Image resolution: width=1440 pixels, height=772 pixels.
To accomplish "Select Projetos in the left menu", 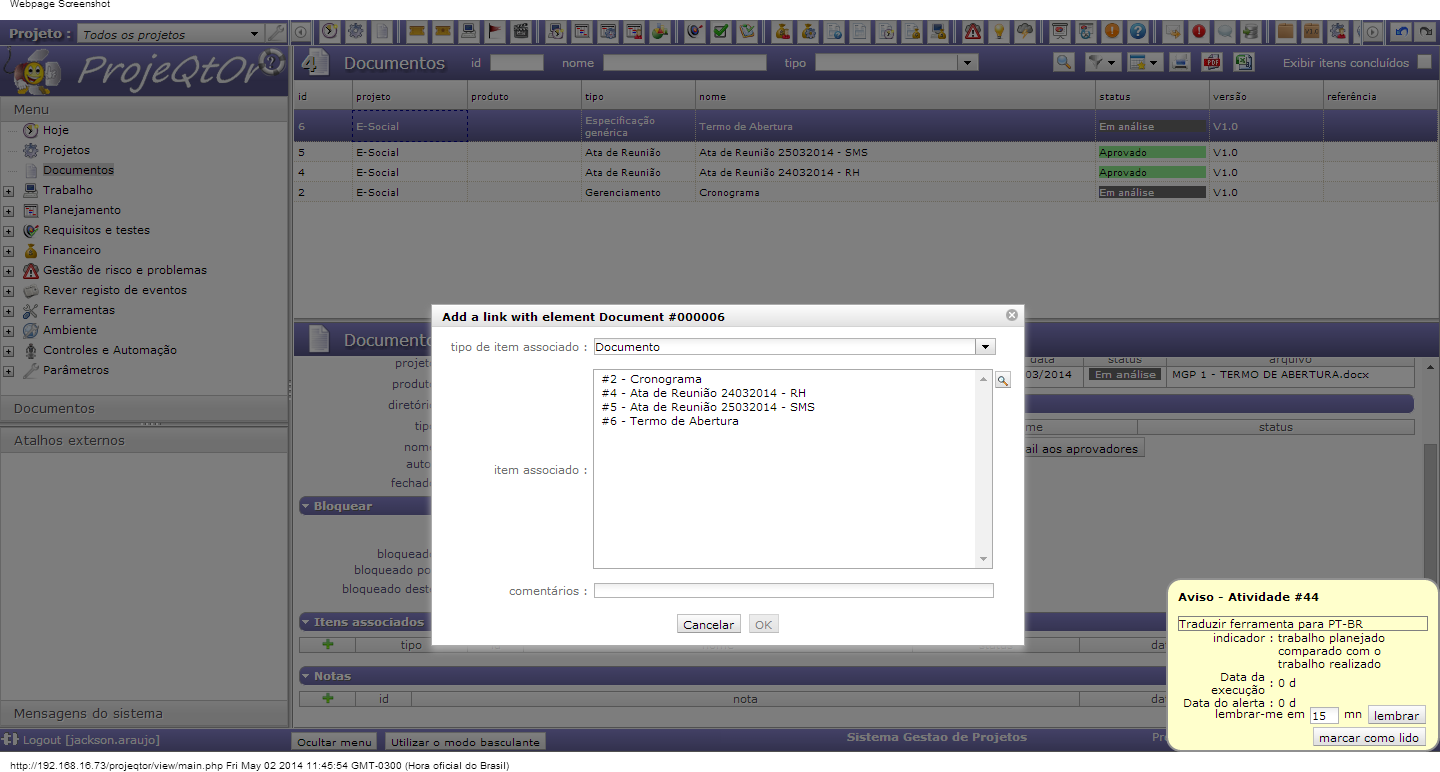I will 66,150.
